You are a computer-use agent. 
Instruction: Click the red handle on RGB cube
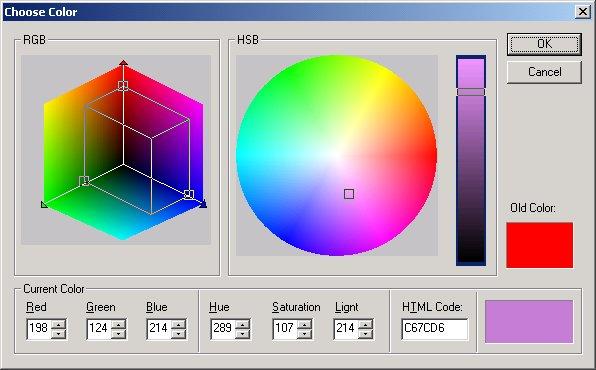point(123,86)
